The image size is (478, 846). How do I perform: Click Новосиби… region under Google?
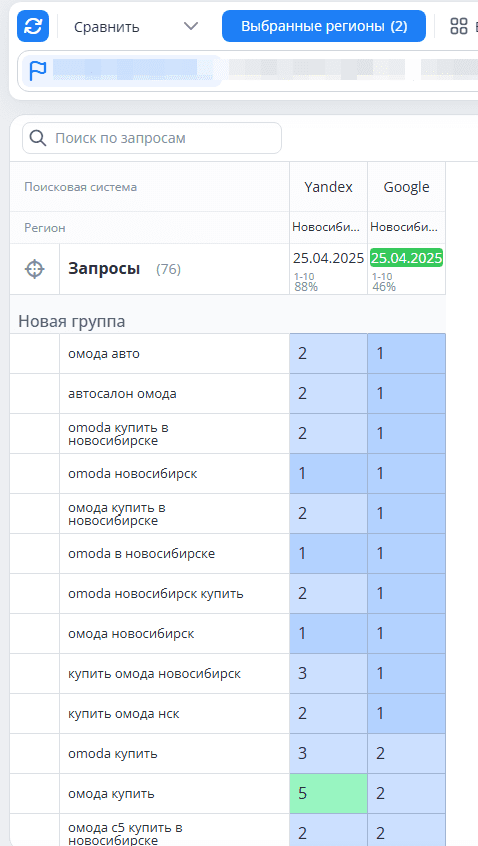(x=404, y=228)
